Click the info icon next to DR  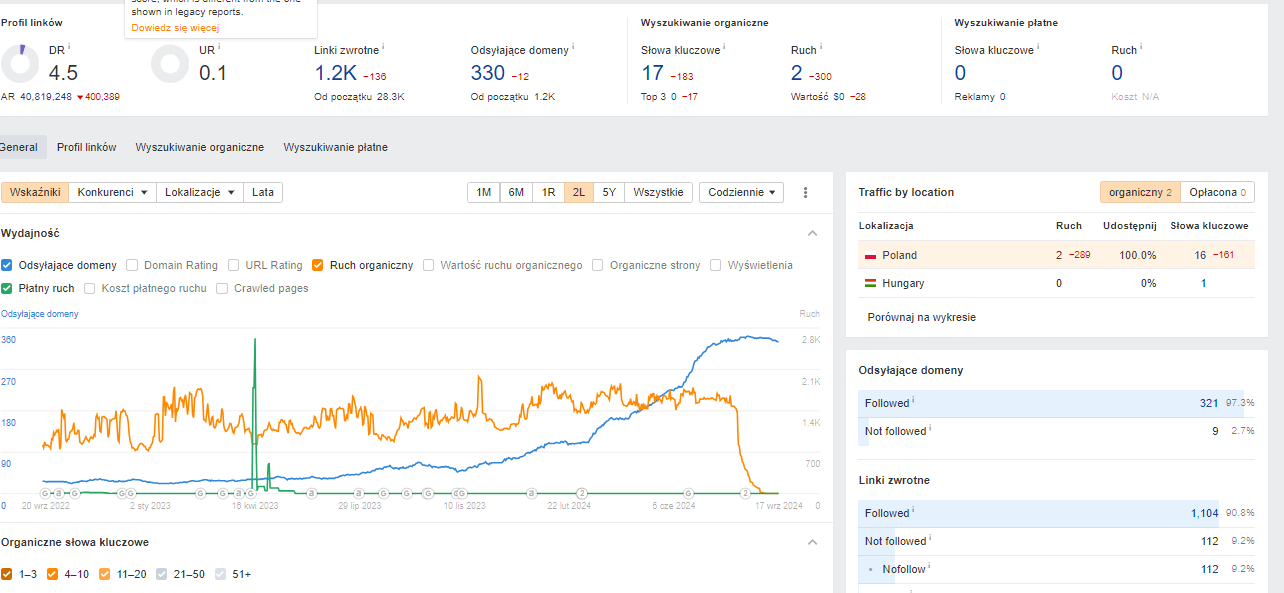click(69, 47)
